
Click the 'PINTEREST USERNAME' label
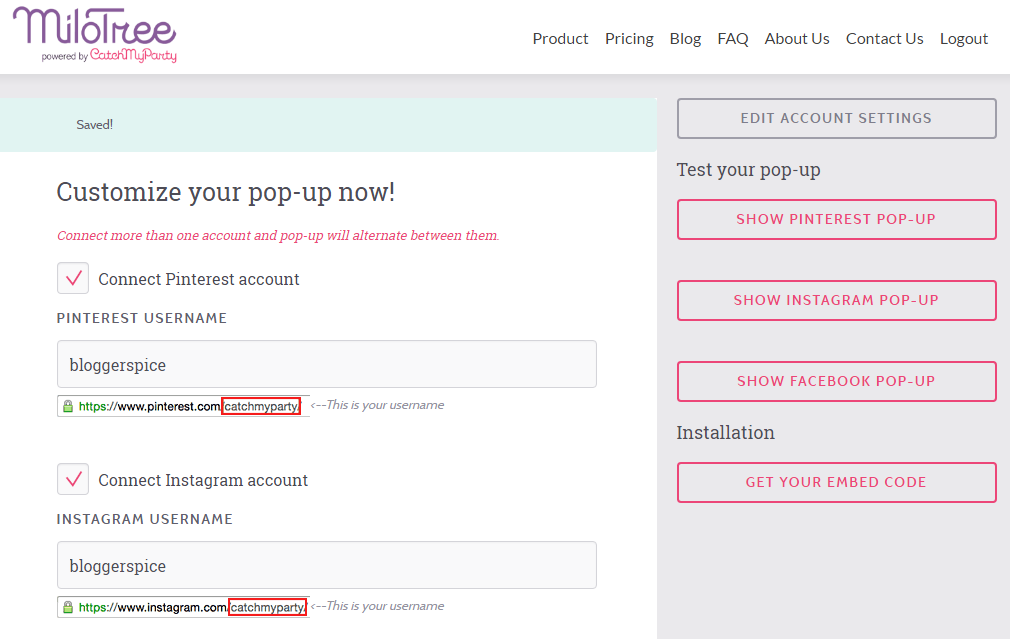(142, 318)
